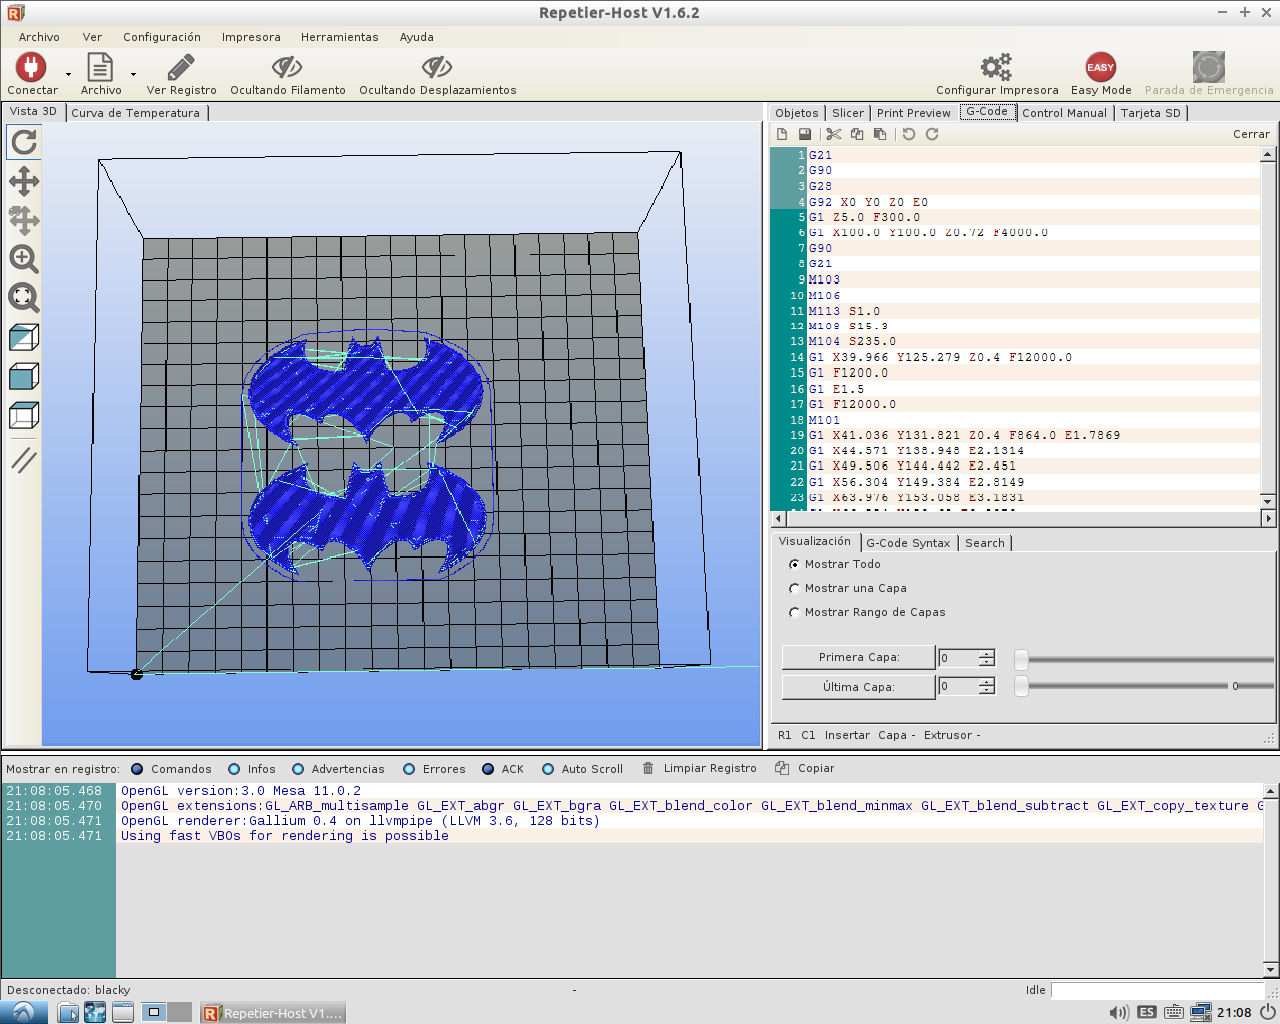Open the Ver menu

tap(92, 37)
